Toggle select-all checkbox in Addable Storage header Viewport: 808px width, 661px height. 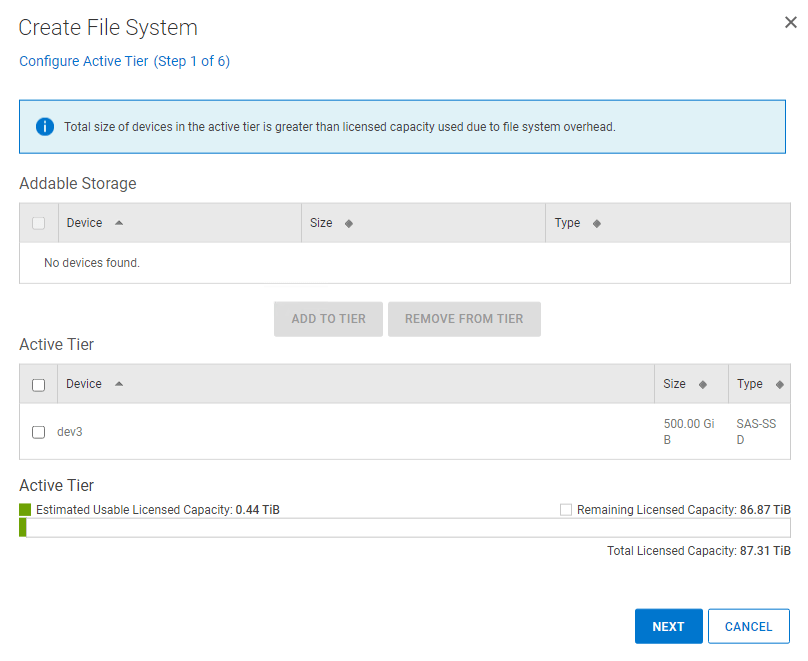[39, 223]
